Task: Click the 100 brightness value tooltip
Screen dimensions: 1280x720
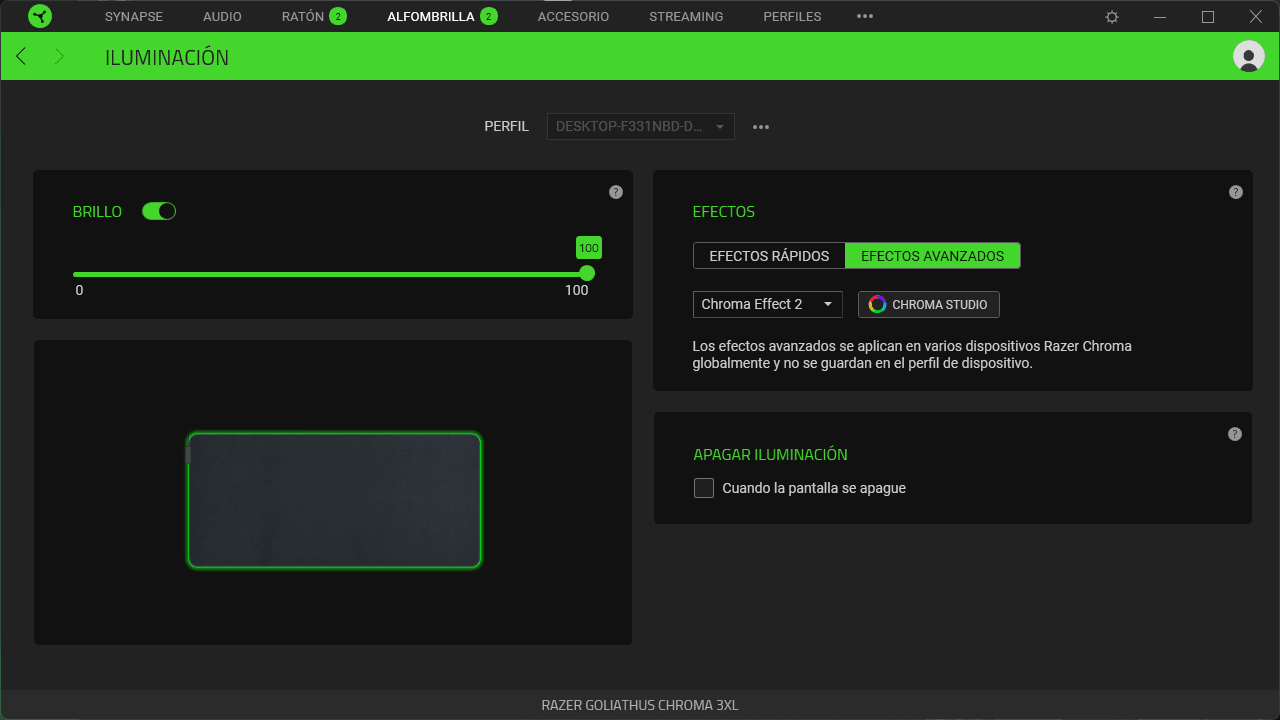Action: coord(589,248)
